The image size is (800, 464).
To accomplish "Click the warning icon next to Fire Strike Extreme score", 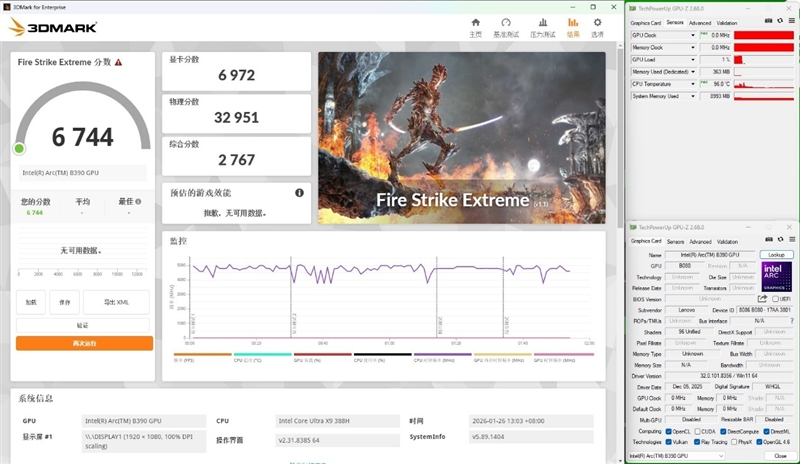I will (119, 62).
